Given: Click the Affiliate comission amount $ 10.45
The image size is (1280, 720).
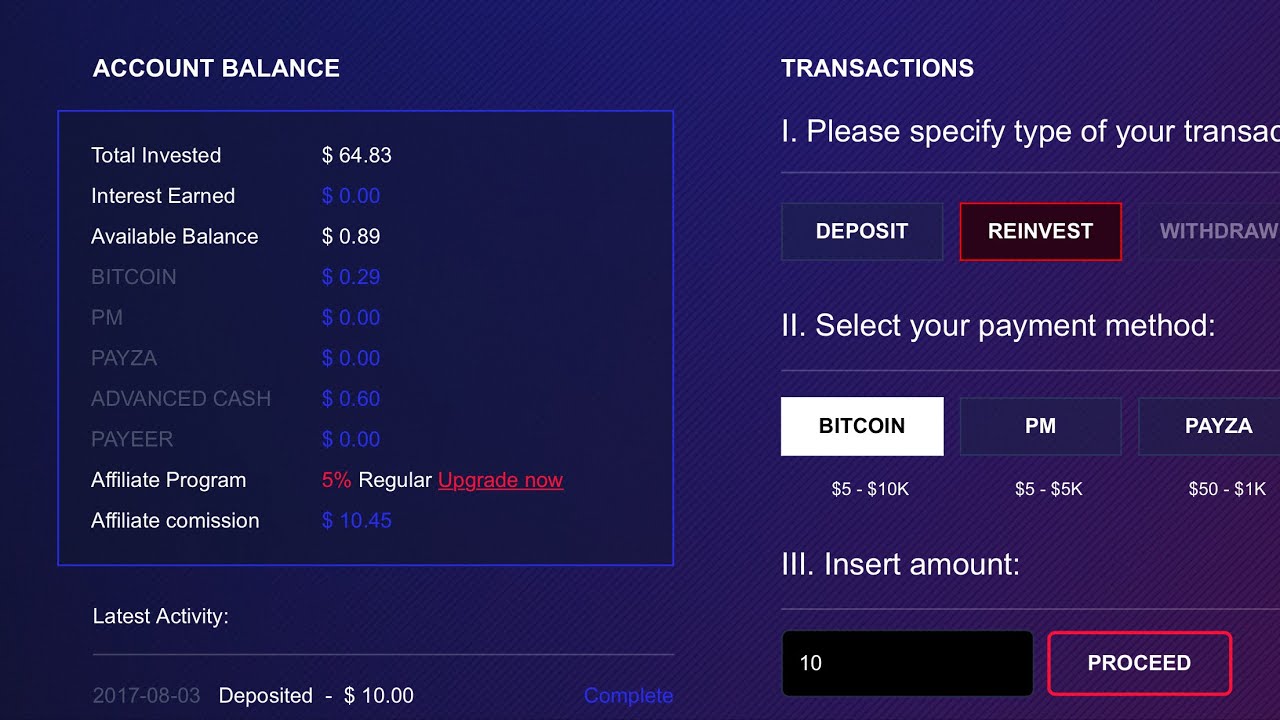Looking at the screenshot, I should [357, 521].
